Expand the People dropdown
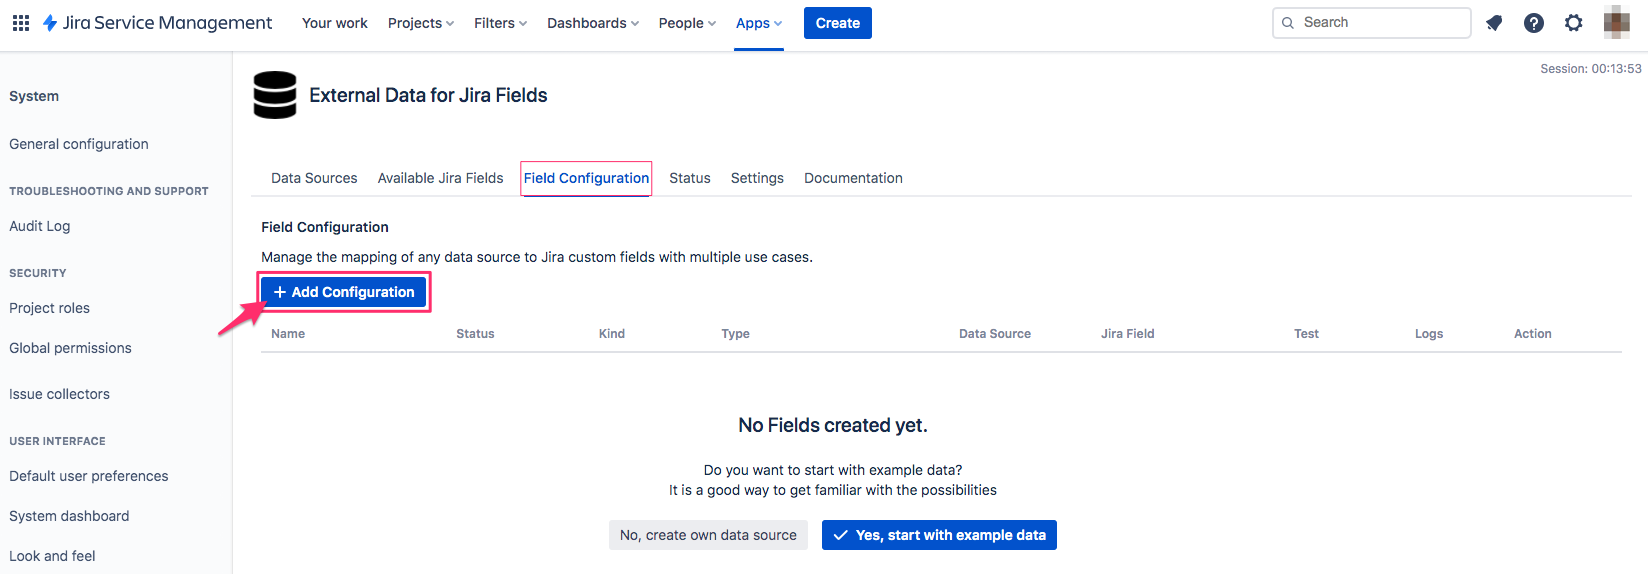This screenshot has height=574, width=1648. [687, 23]
